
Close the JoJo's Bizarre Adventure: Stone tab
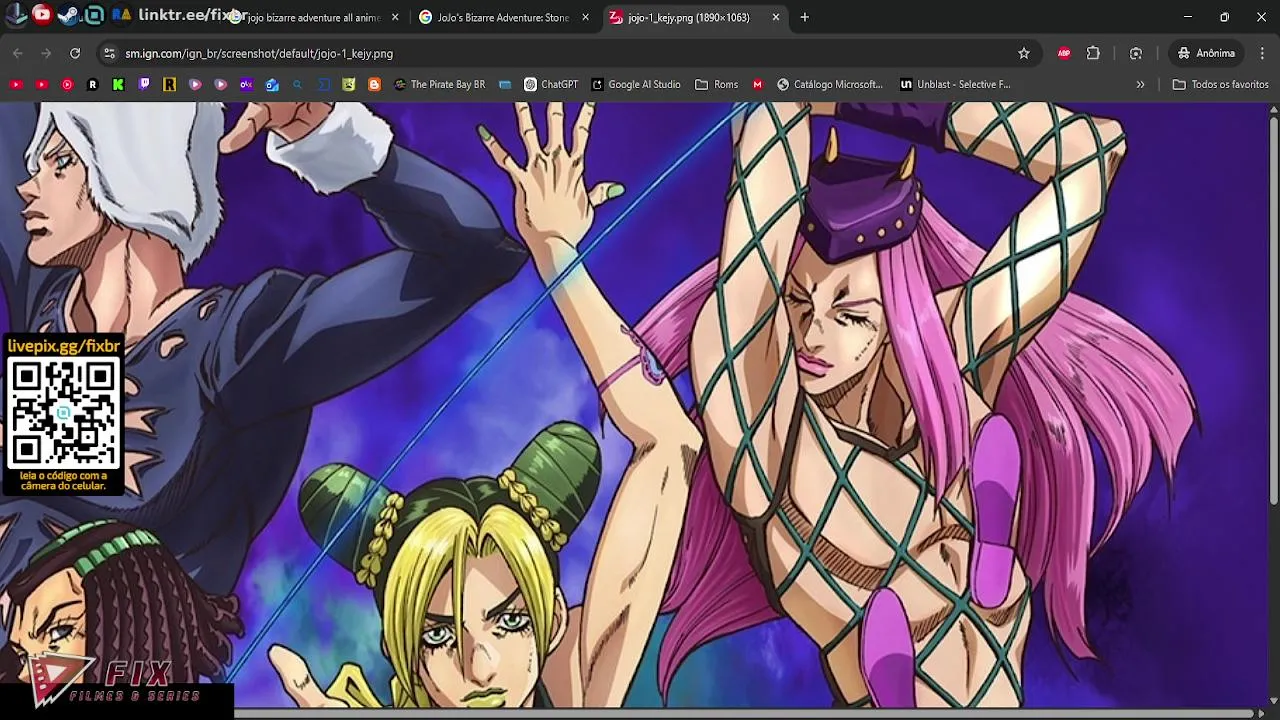coord(586,17)
